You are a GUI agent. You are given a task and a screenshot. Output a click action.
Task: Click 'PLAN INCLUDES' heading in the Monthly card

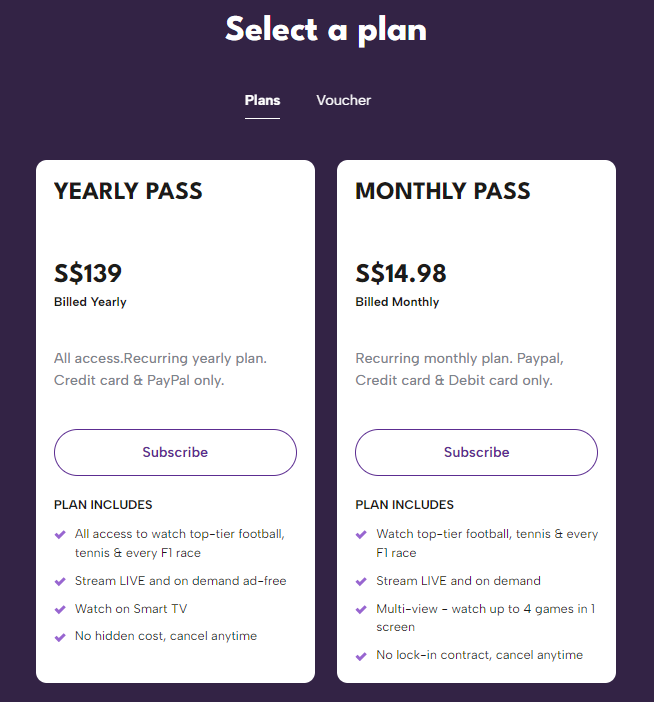(404, 505)
